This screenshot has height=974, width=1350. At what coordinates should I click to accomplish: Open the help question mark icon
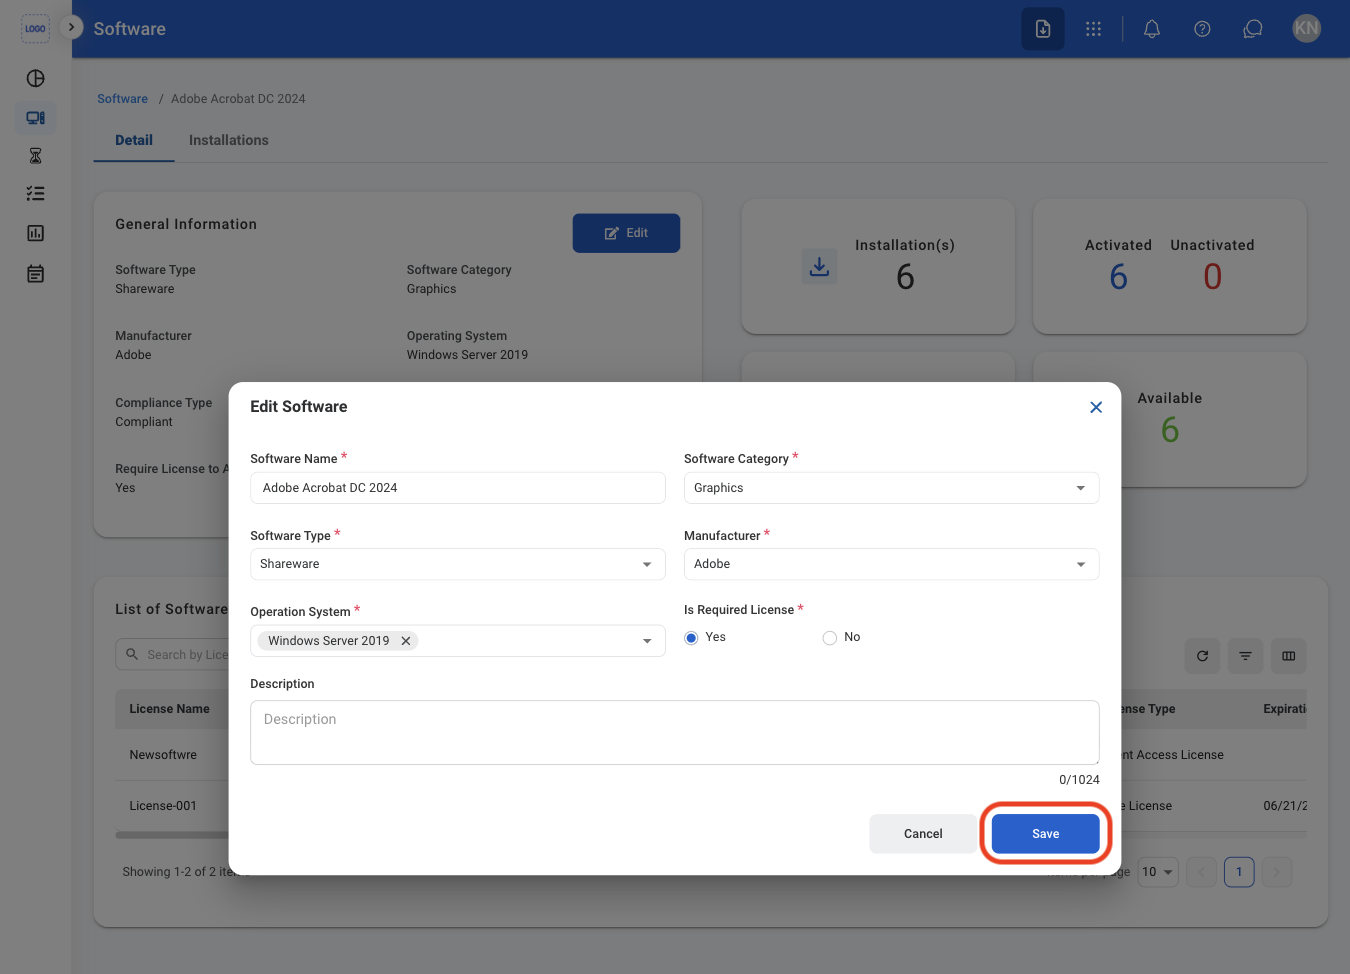[x=1202, y=29]
